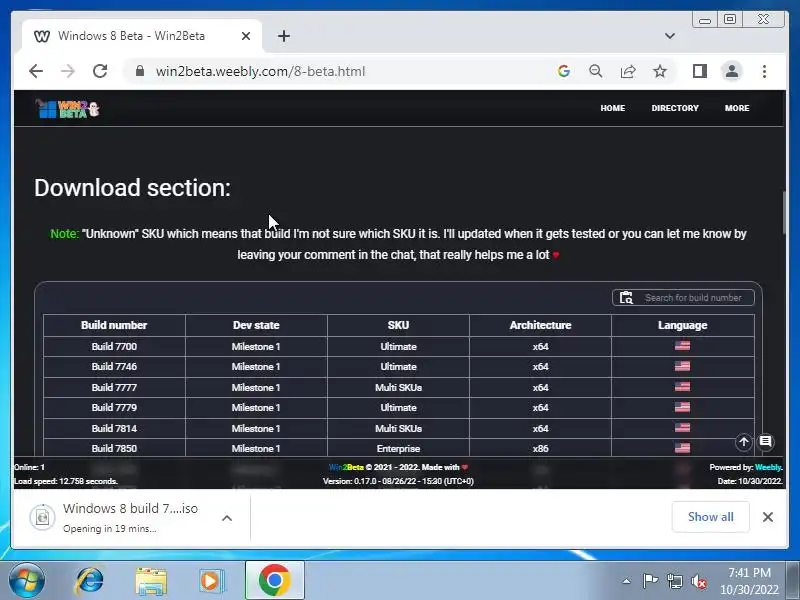Click the Architecture column header
This screenshot has width=800, height=600.
pos(540,325)
